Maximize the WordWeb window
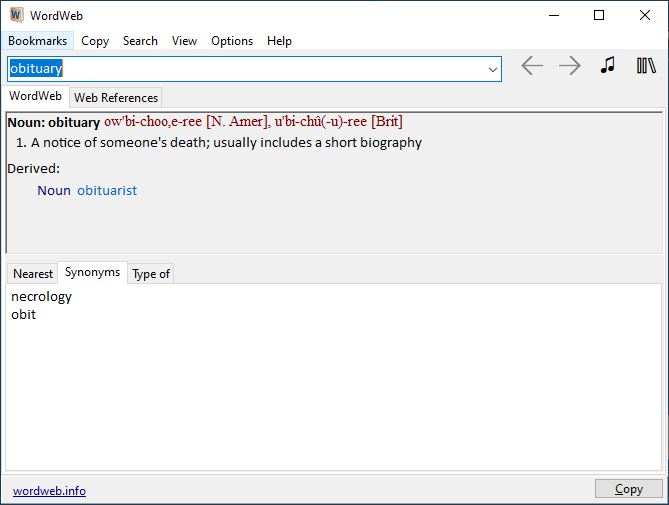 pyautogui.click(x=599, y=15)
